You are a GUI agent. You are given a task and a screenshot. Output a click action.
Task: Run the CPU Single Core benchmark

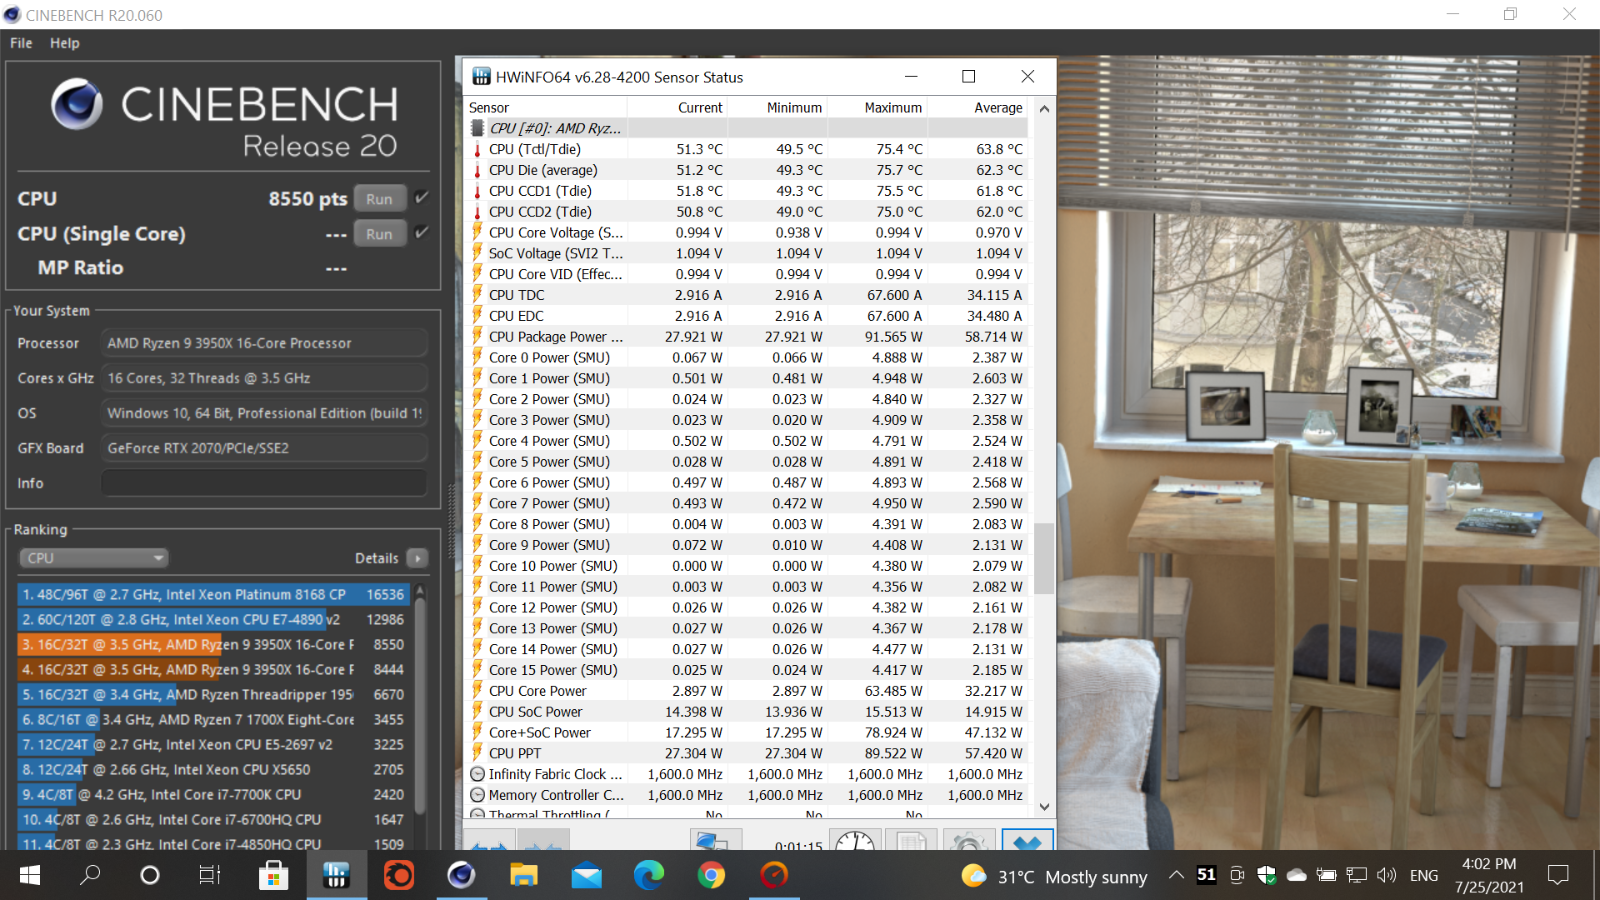click(x=379, y=234)
